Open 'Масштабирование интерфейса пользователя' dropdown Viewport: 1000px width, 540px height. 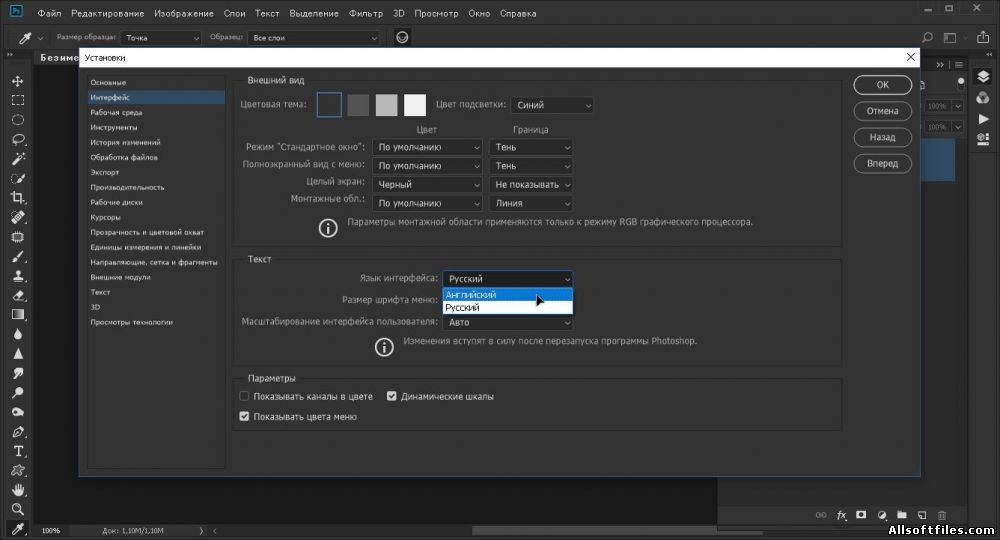click(508, 323)
